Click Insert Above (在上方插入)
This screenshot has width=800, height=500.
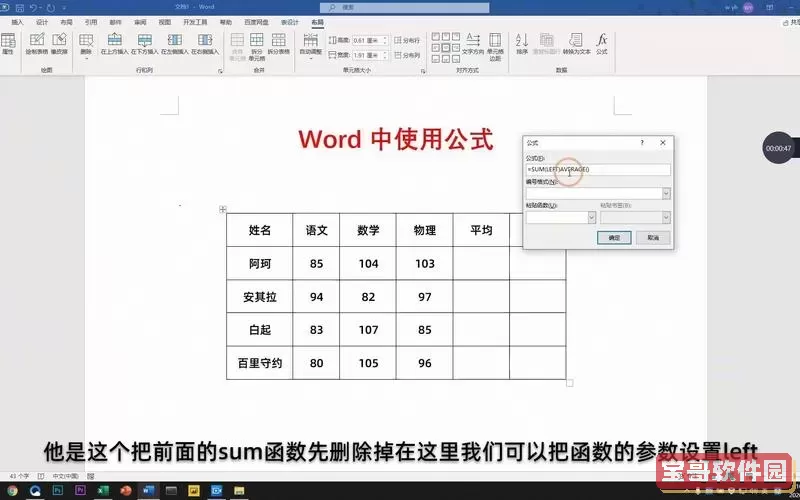pyautogui.click(x=114, y=44)
